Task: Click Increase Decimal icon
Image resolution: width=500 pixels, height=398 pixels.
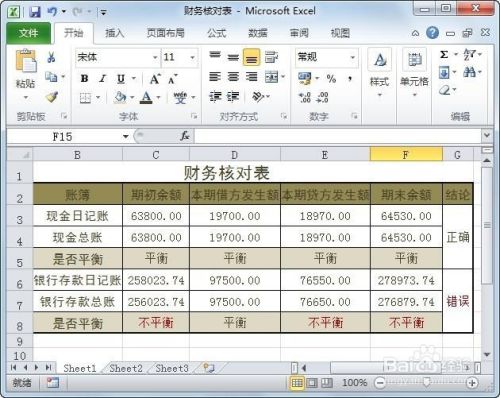Action: [305, 97]
